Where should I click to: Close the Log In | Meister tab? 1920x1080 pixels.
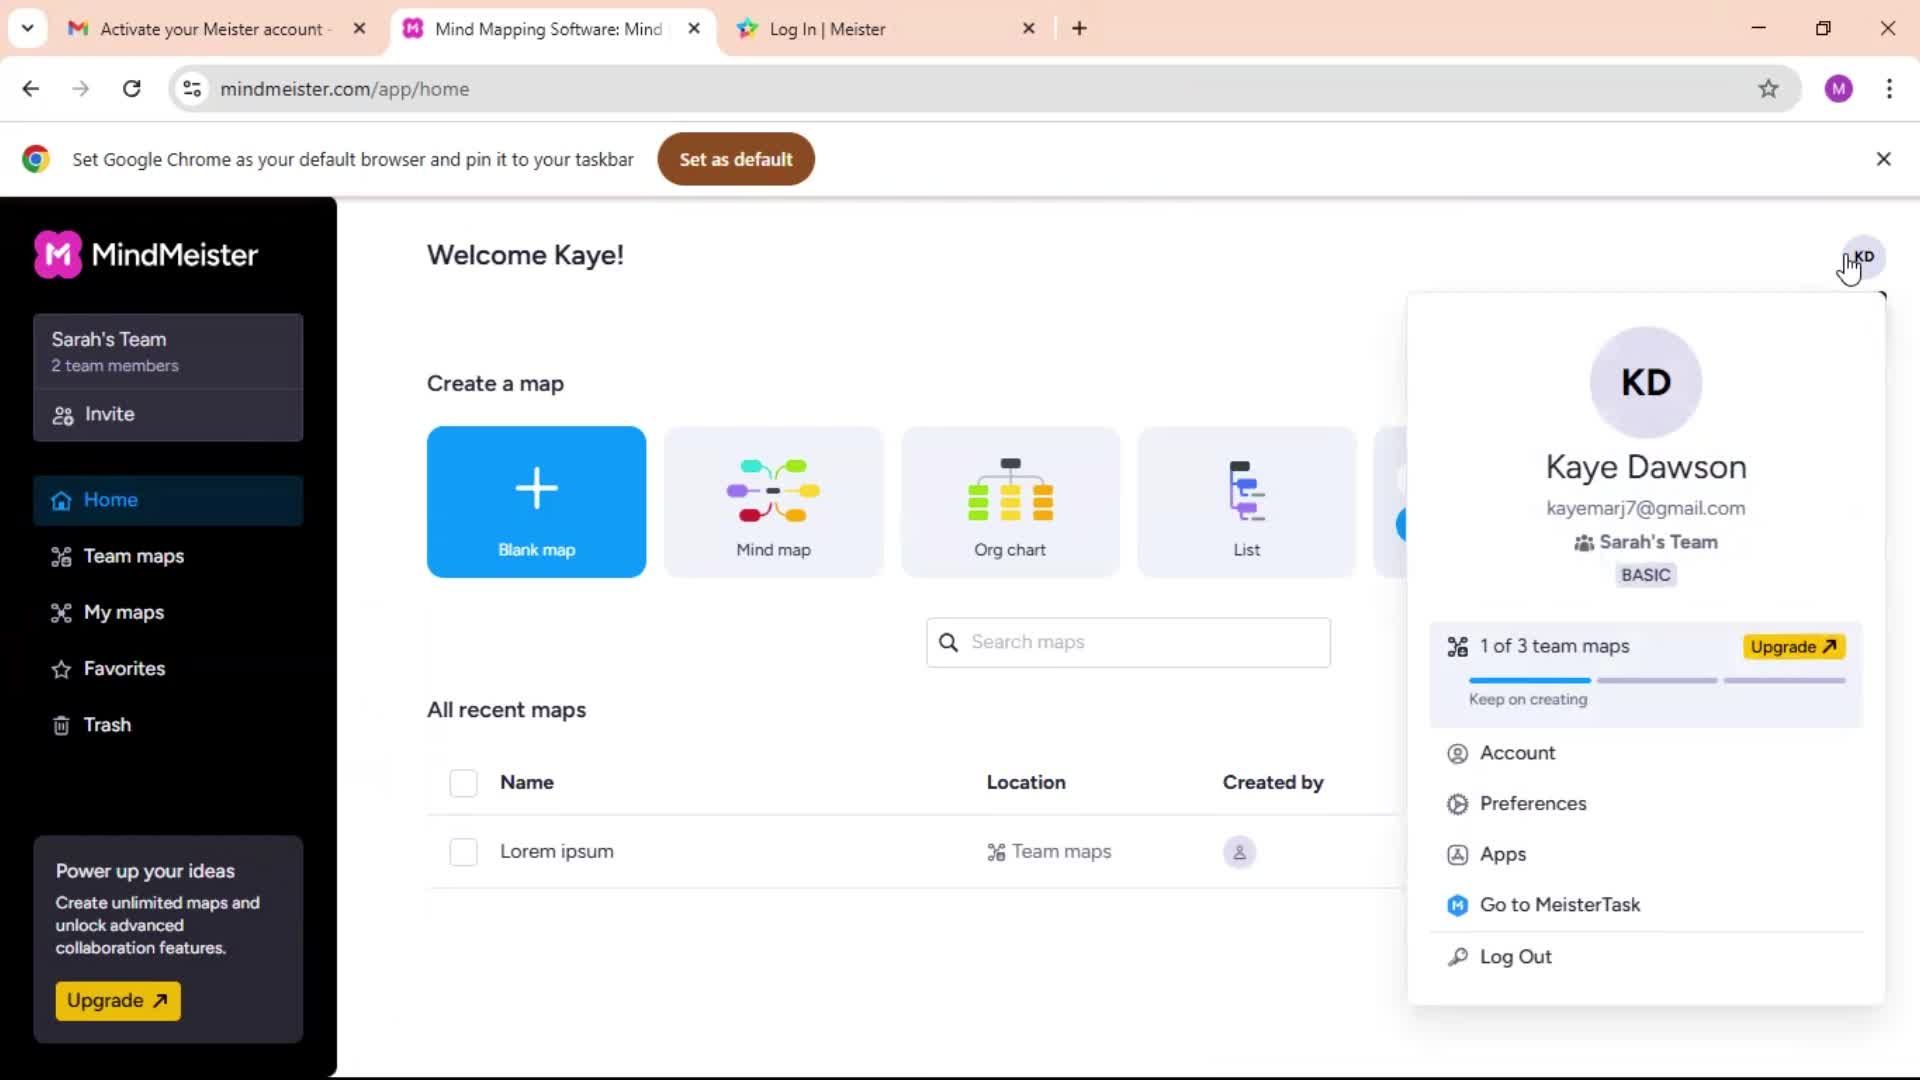point(1029,29)
